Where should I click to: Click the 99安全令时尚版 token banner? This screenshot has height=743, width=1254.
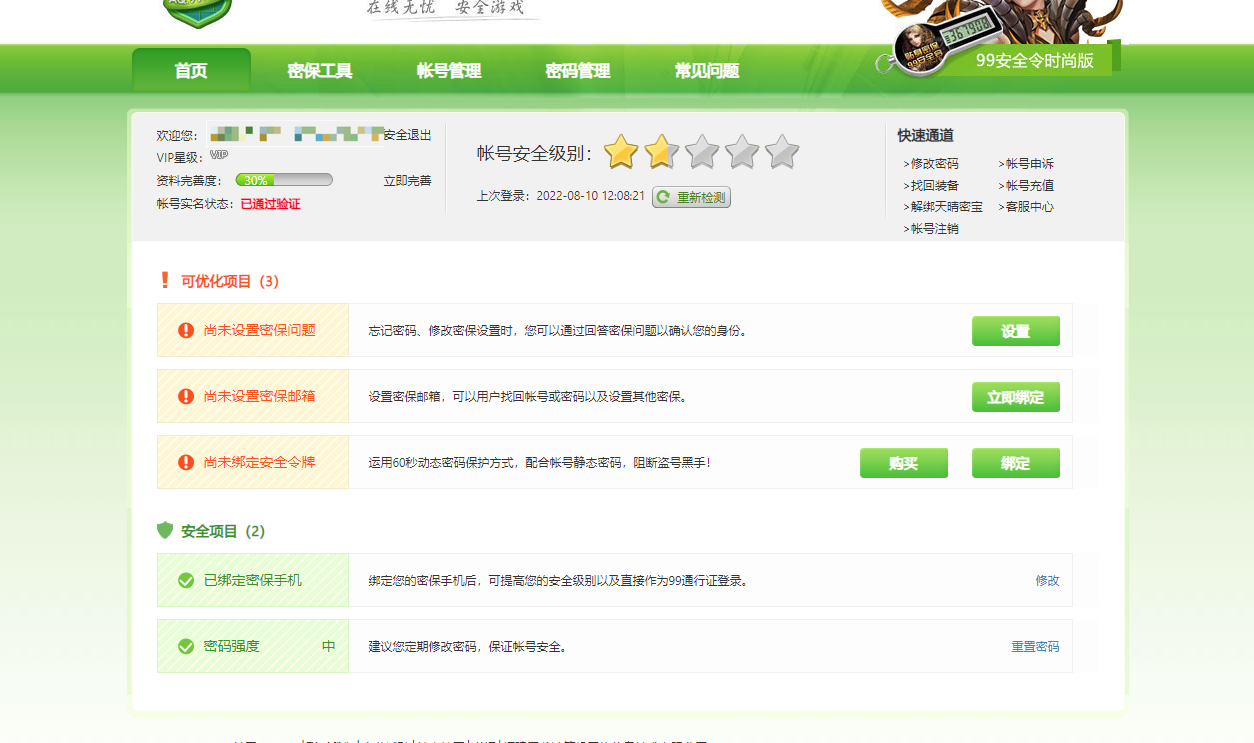click(x=1034, y=60)
